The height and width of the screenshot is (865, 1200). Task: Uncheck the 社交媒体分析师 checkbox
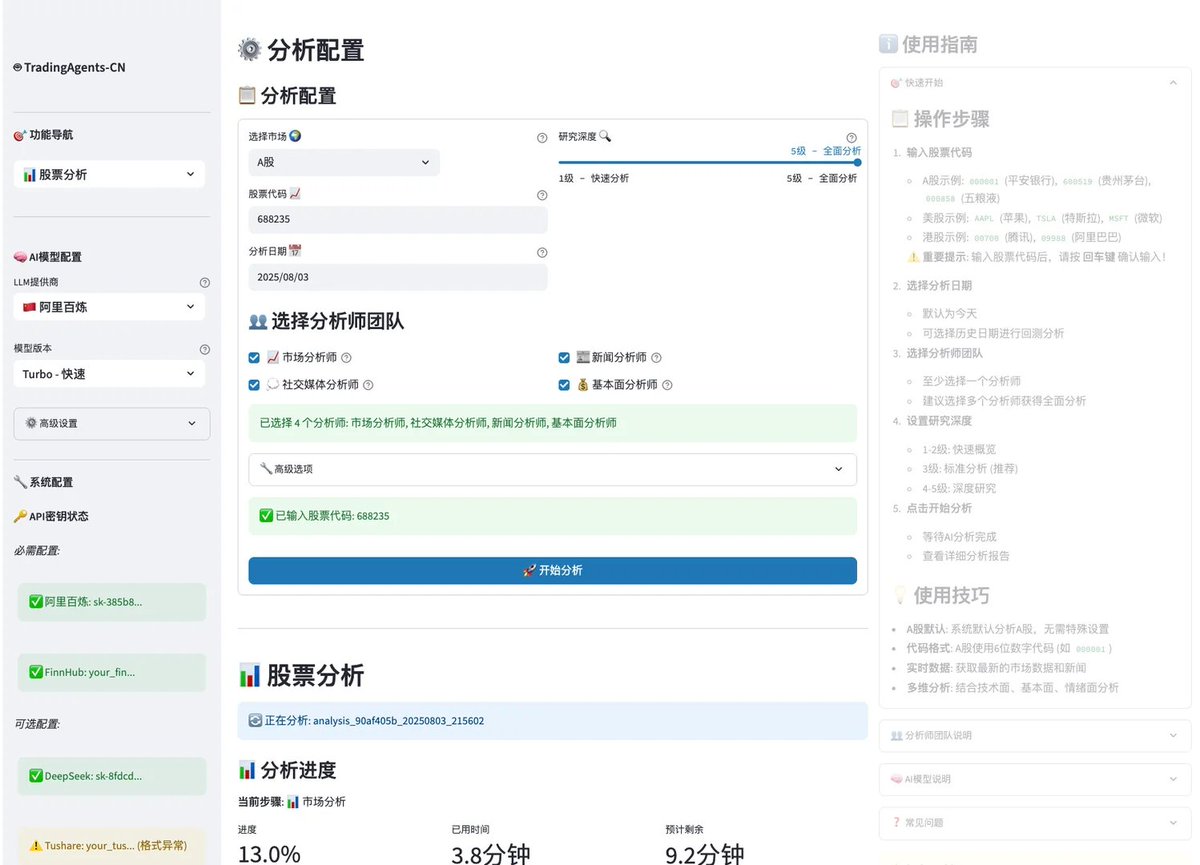point(254,384)
